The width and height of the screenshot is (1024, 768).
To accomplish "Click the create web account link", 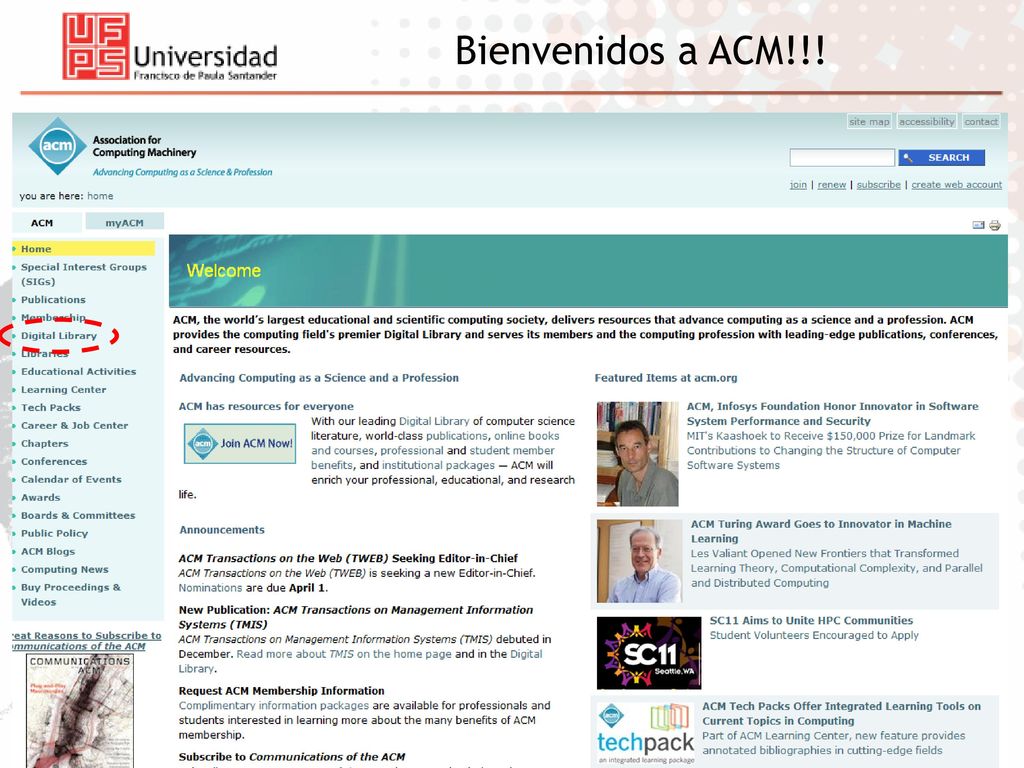I will point(956,185).
